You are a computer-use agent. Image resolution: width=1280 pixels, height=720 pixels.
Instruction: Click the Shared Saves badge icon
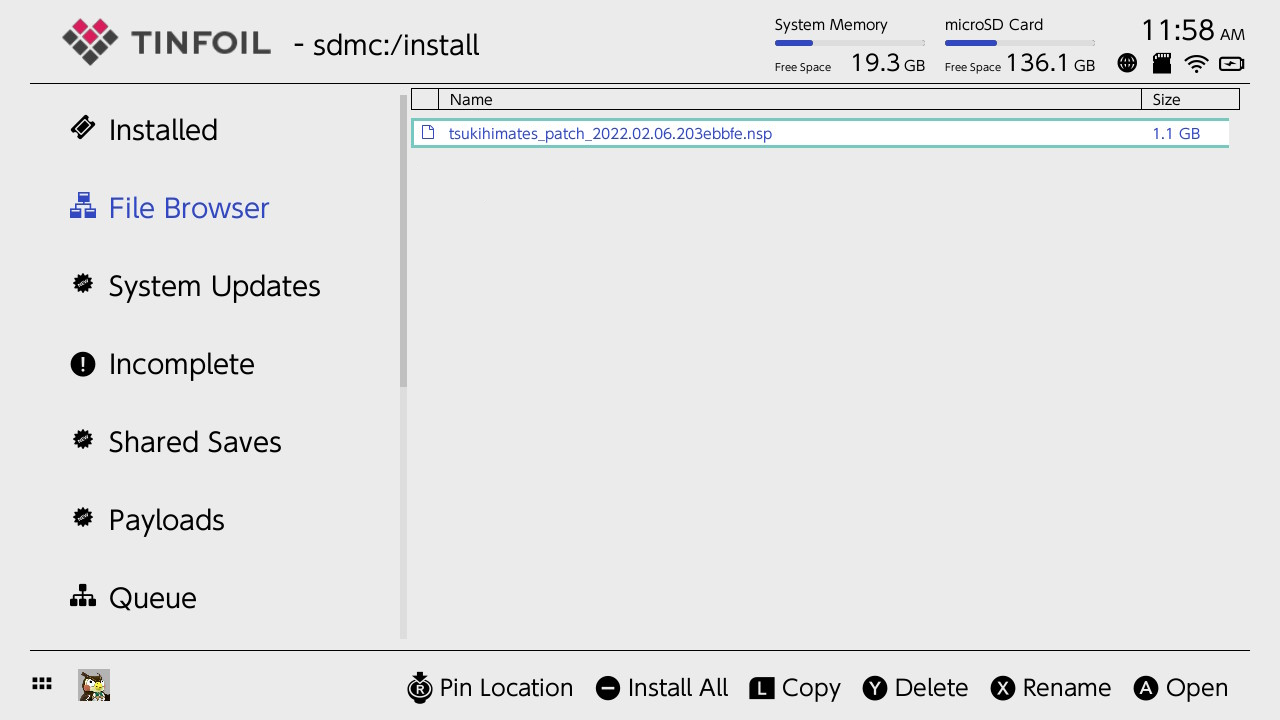click(x=83, y=439)
